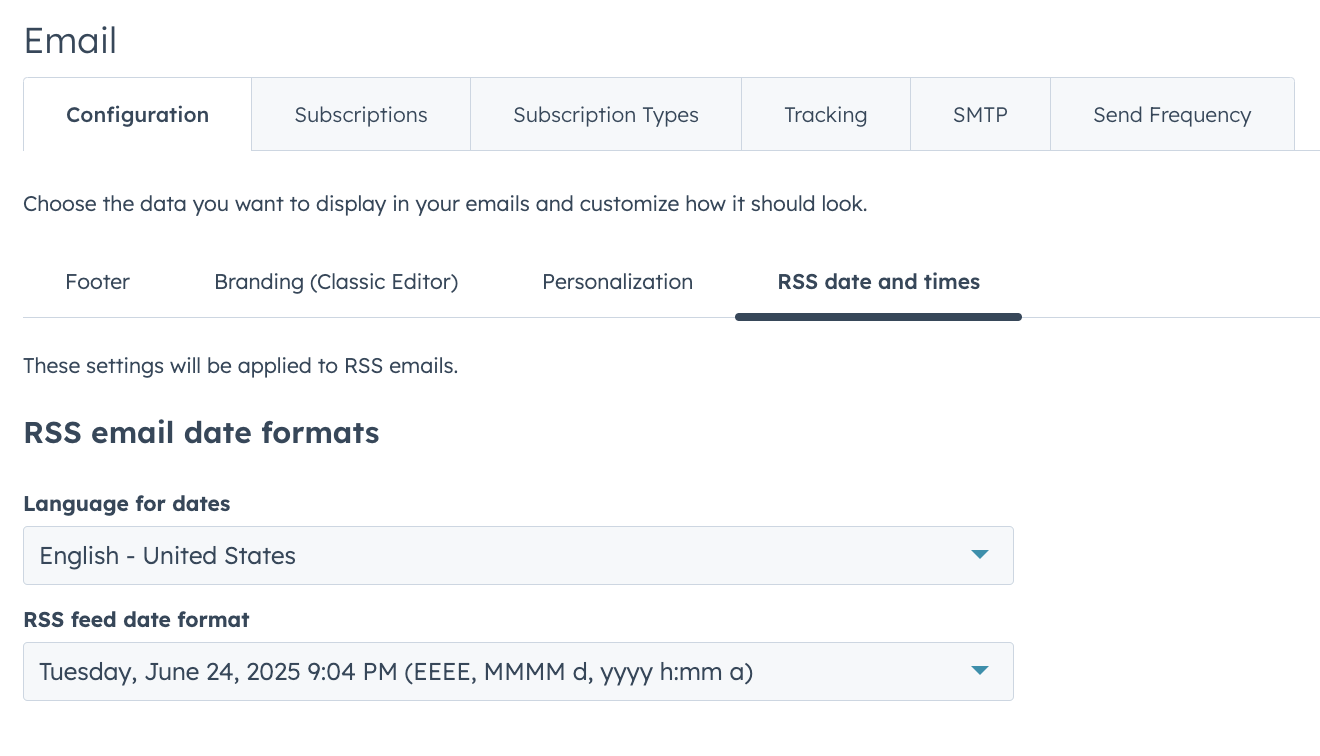Return to the Configuration tab
This screenshot has width=1320, height=756.
(137, 114)
